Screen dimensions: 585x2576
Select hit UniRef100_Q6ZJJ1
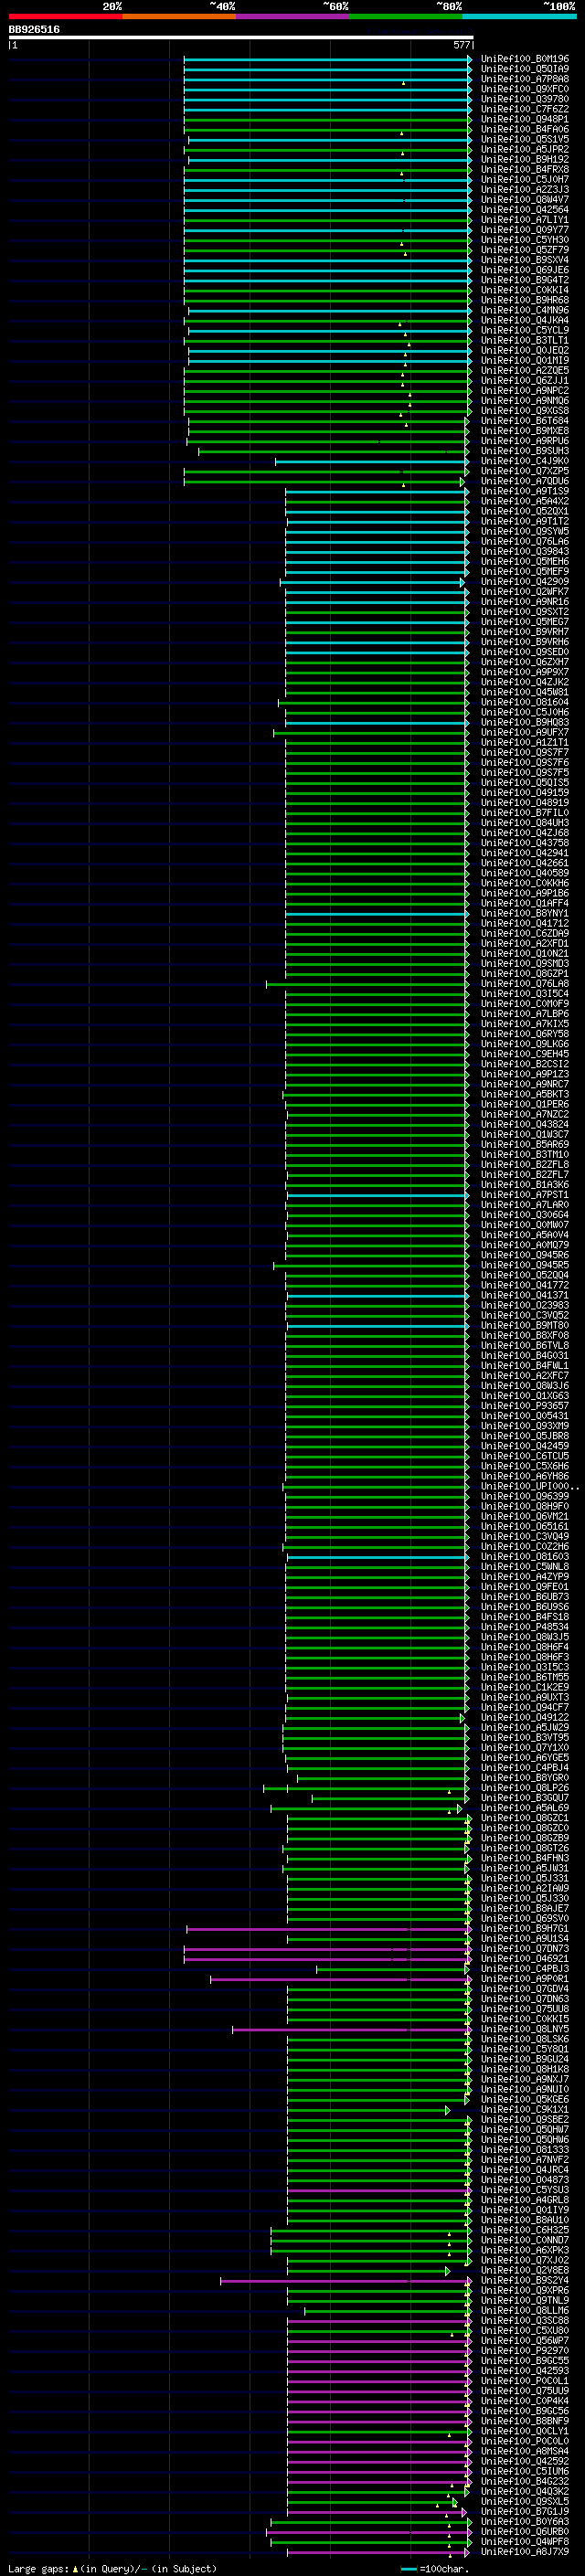525,381
